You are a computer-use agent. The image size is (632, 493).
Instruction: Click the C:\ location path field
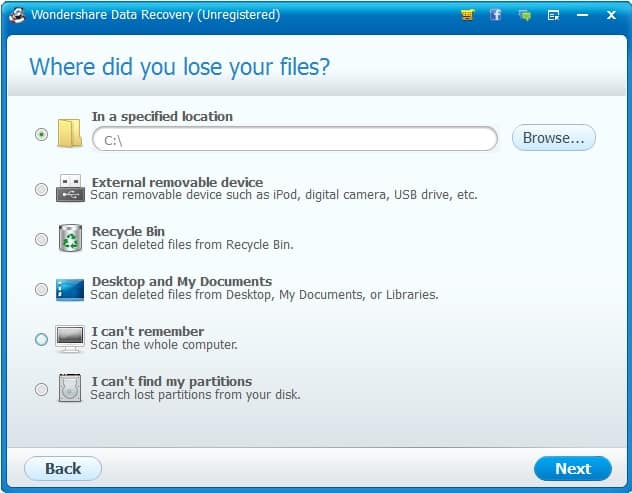pos(295,139)
